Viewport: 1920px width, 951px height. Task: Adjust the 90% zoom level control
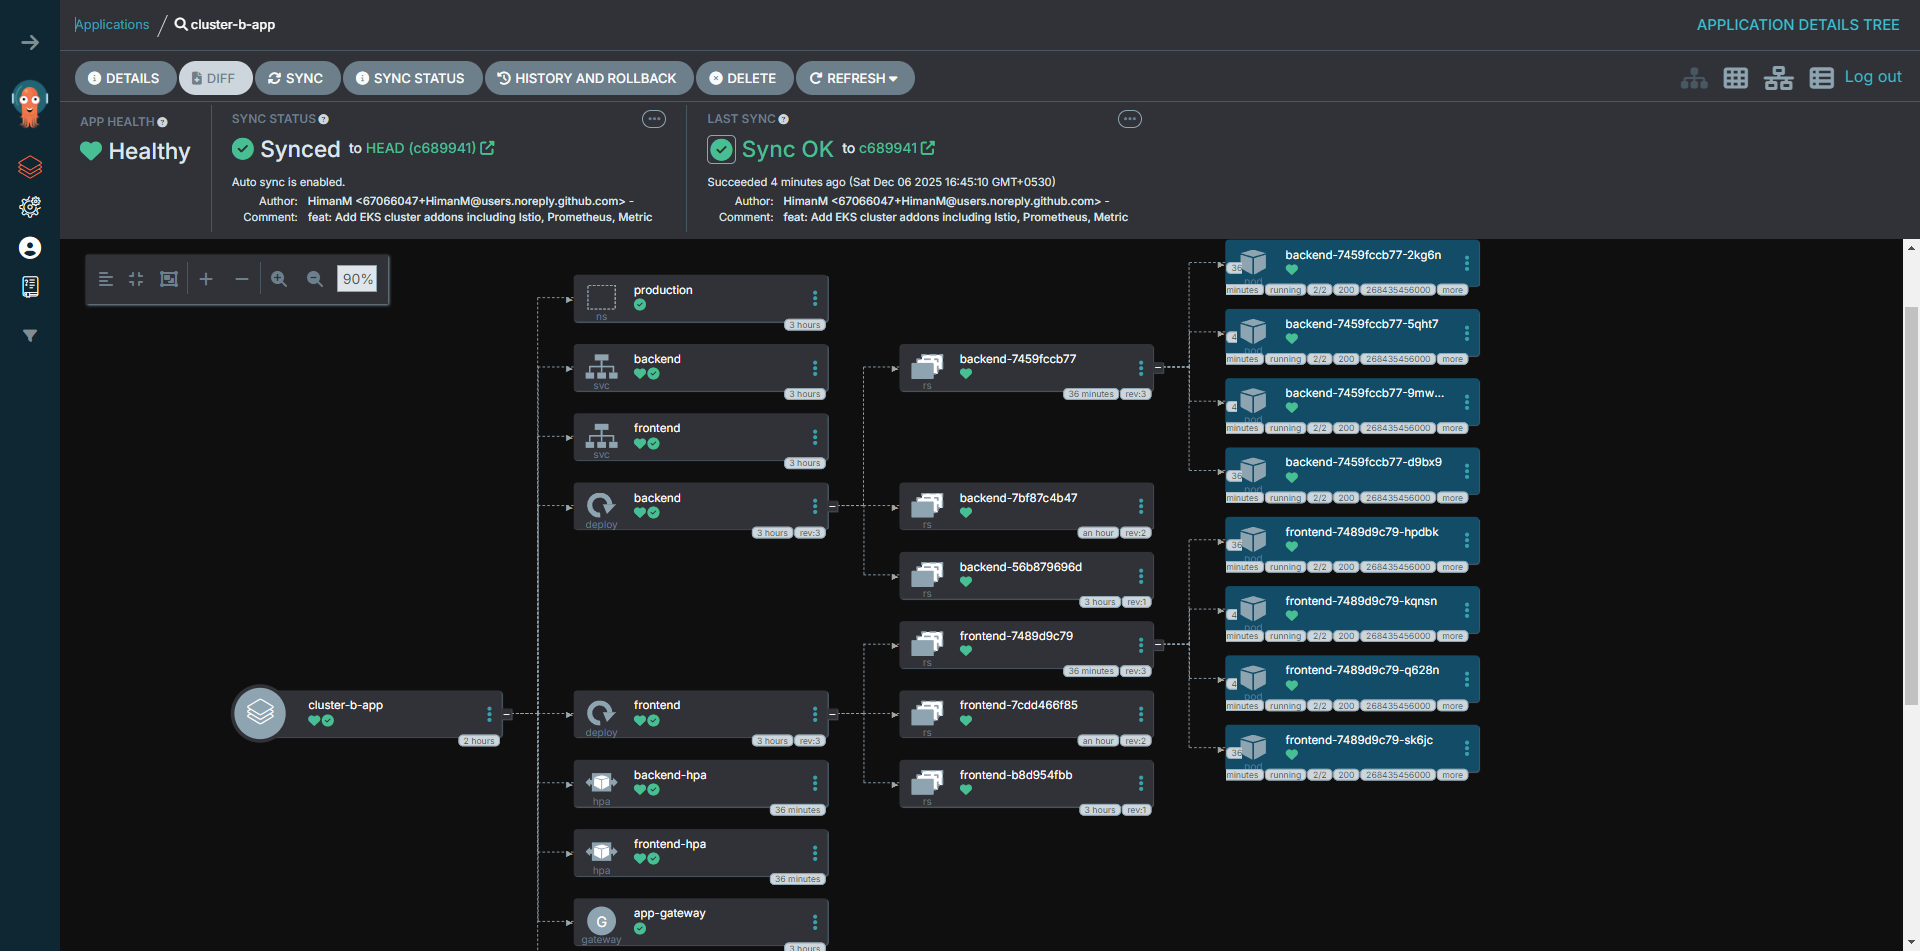357,279
